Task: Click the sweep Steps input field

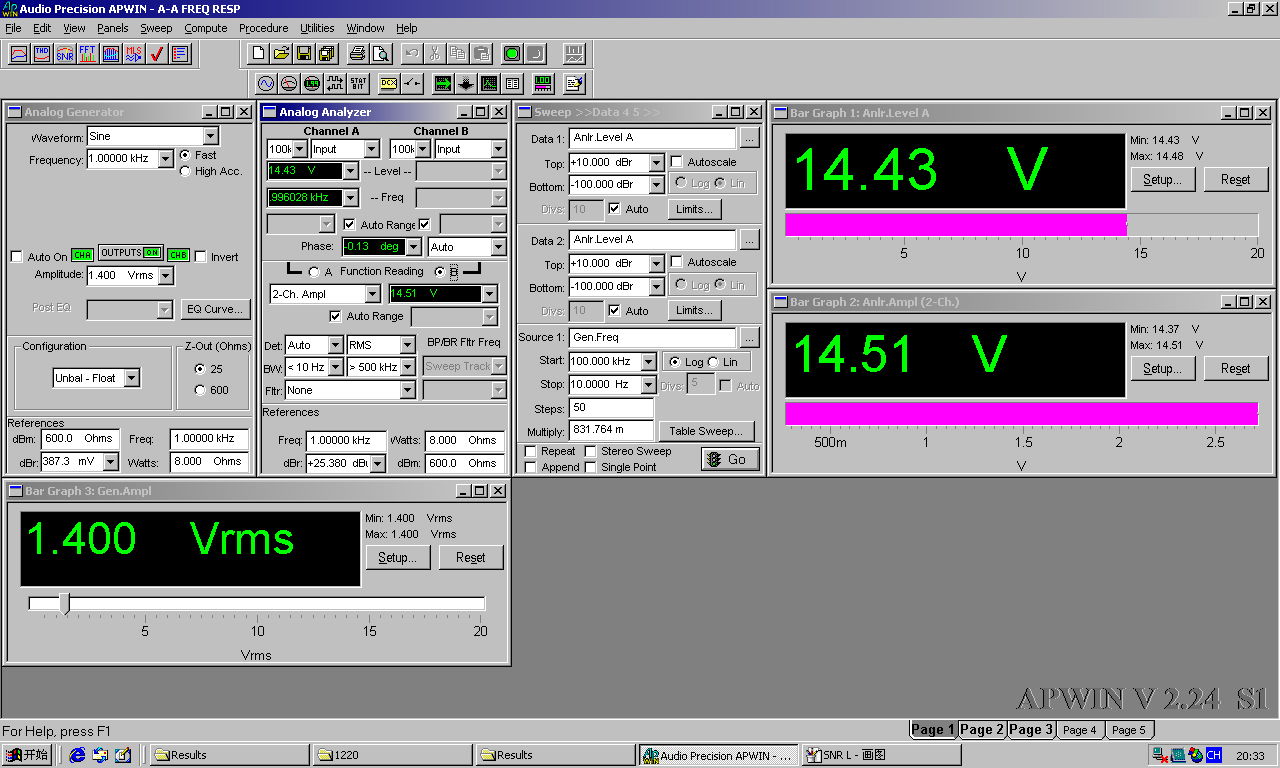Action: (x=611, y=408)
